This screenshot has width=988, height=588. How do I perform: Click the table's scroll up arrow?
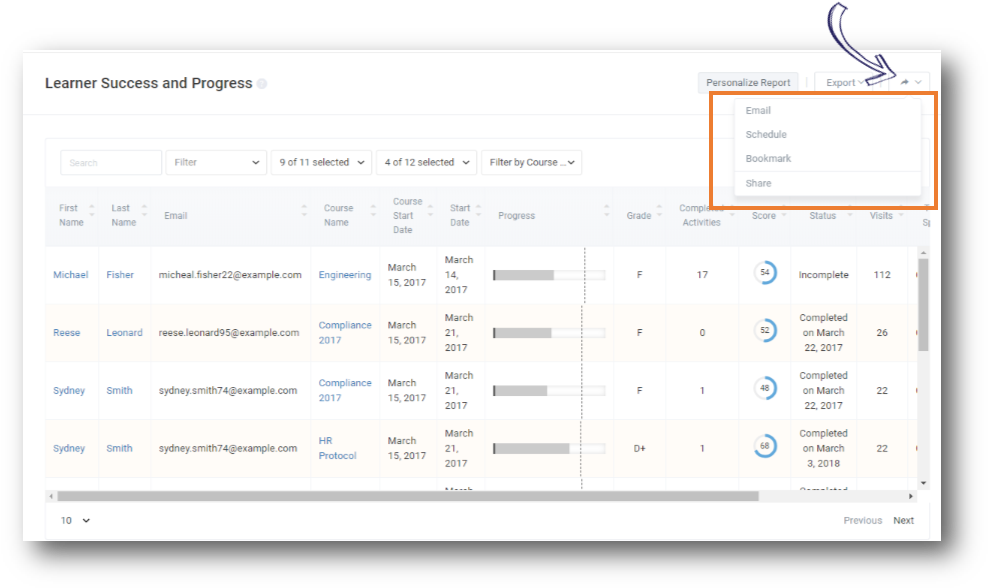point(923,253)
